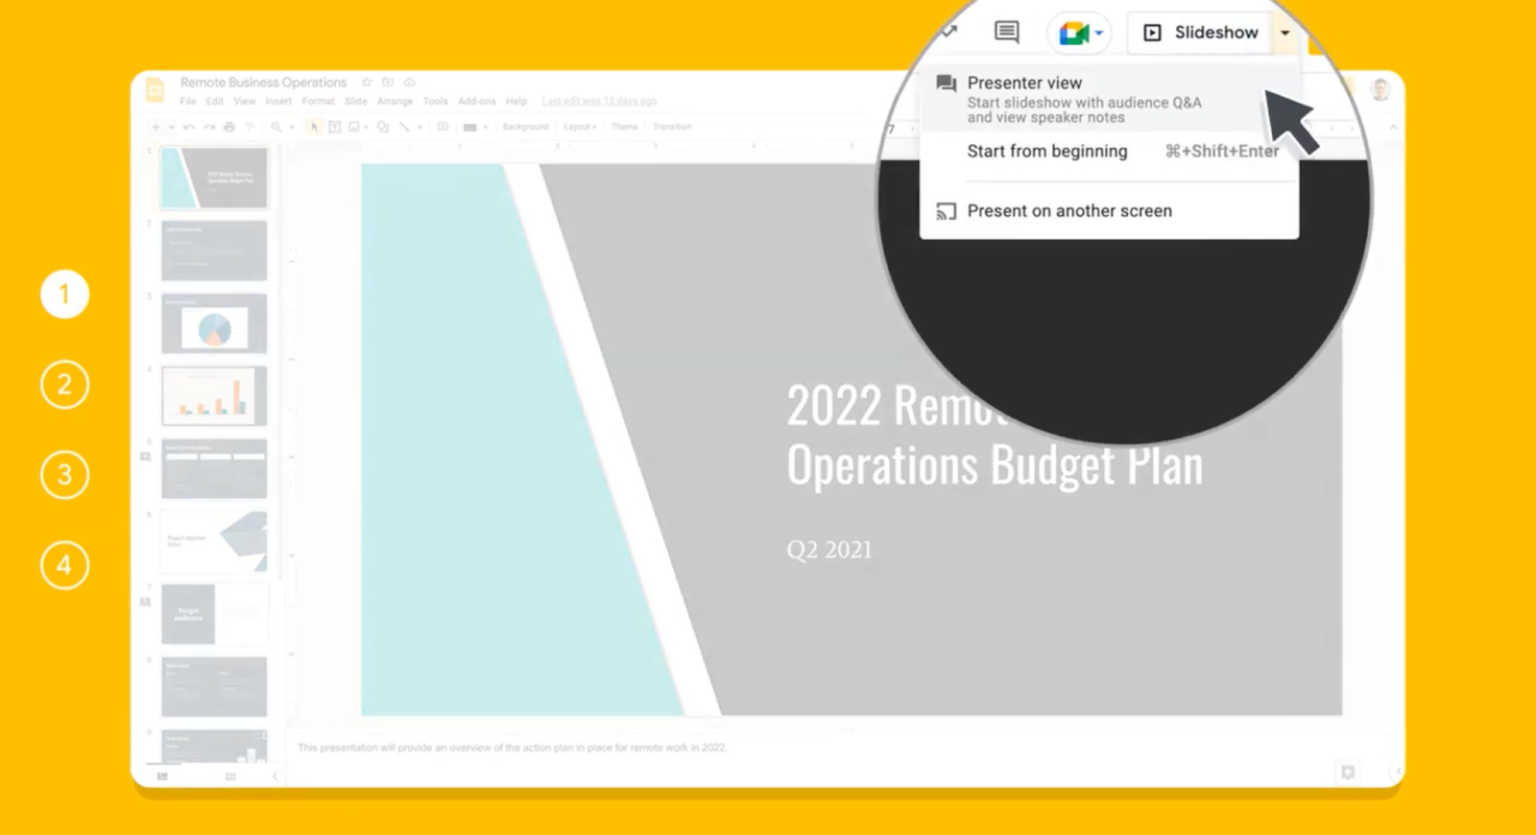Open the Layout dropdown
This screenshot has height=835, width=1536.
click(580, 127)
